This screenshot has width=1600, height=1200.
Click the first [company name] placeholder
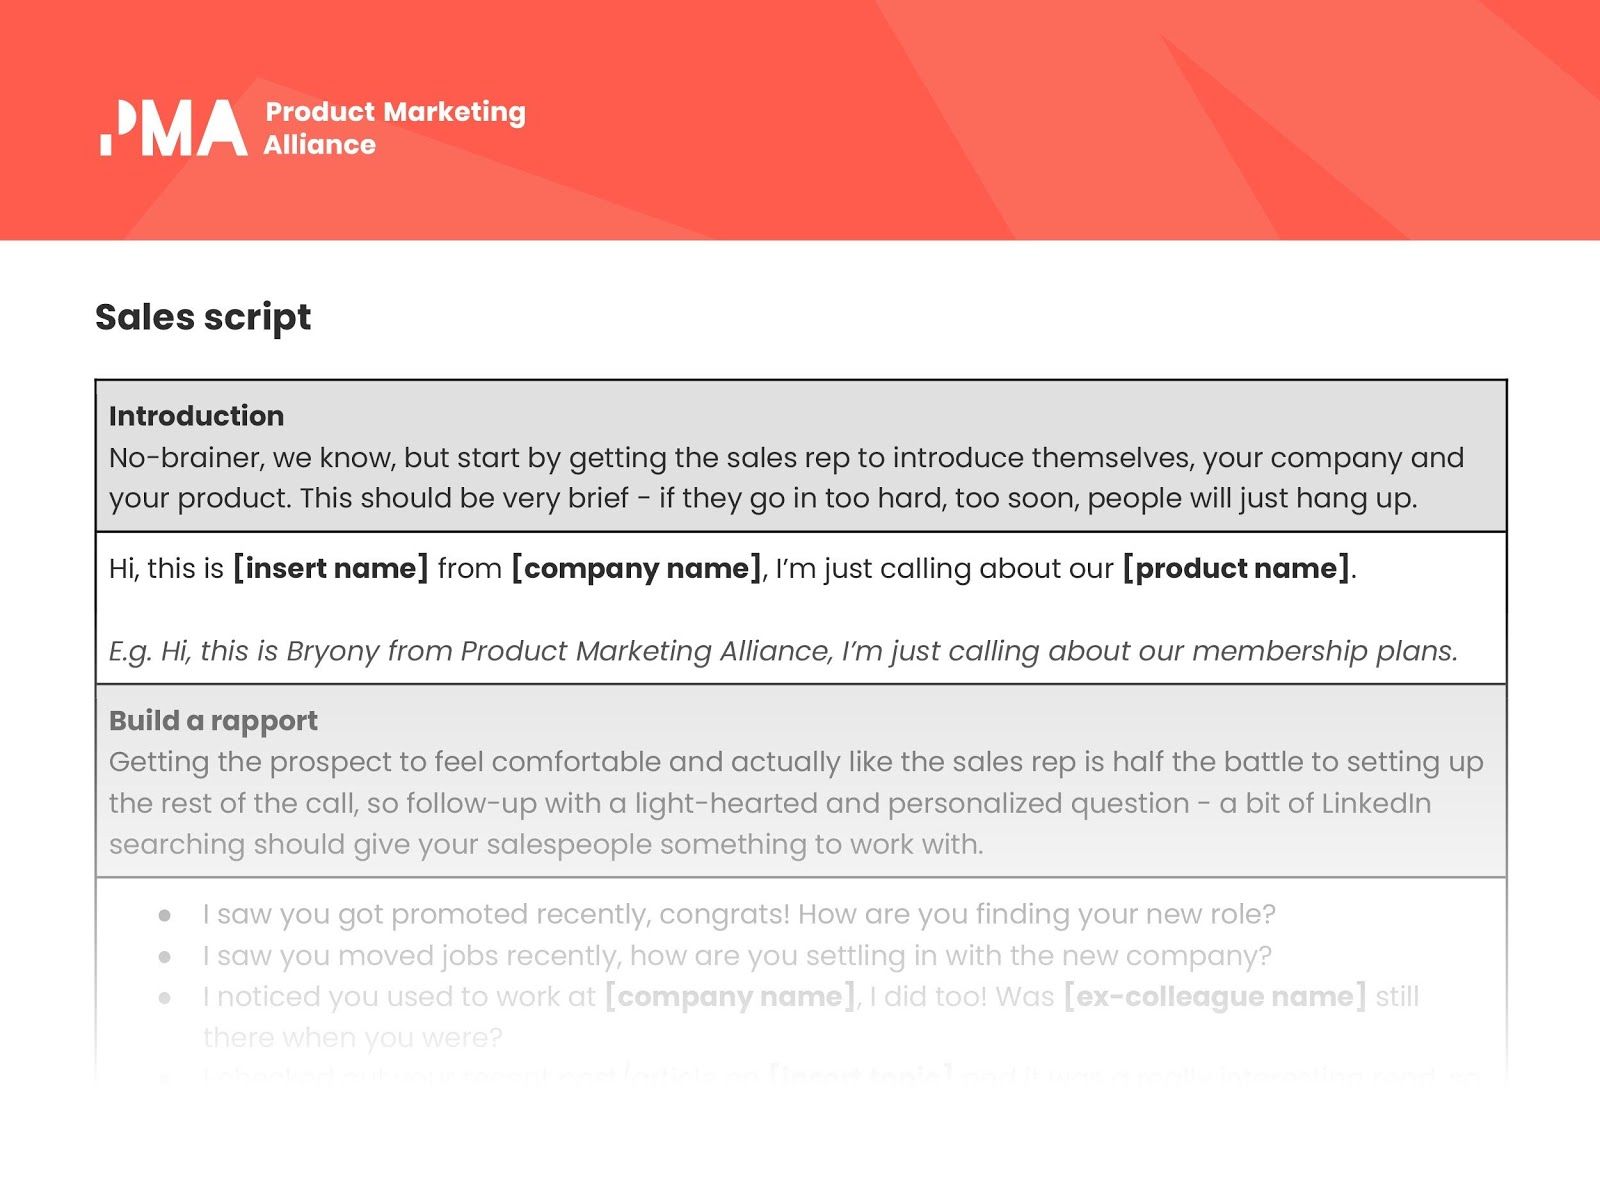637,568
